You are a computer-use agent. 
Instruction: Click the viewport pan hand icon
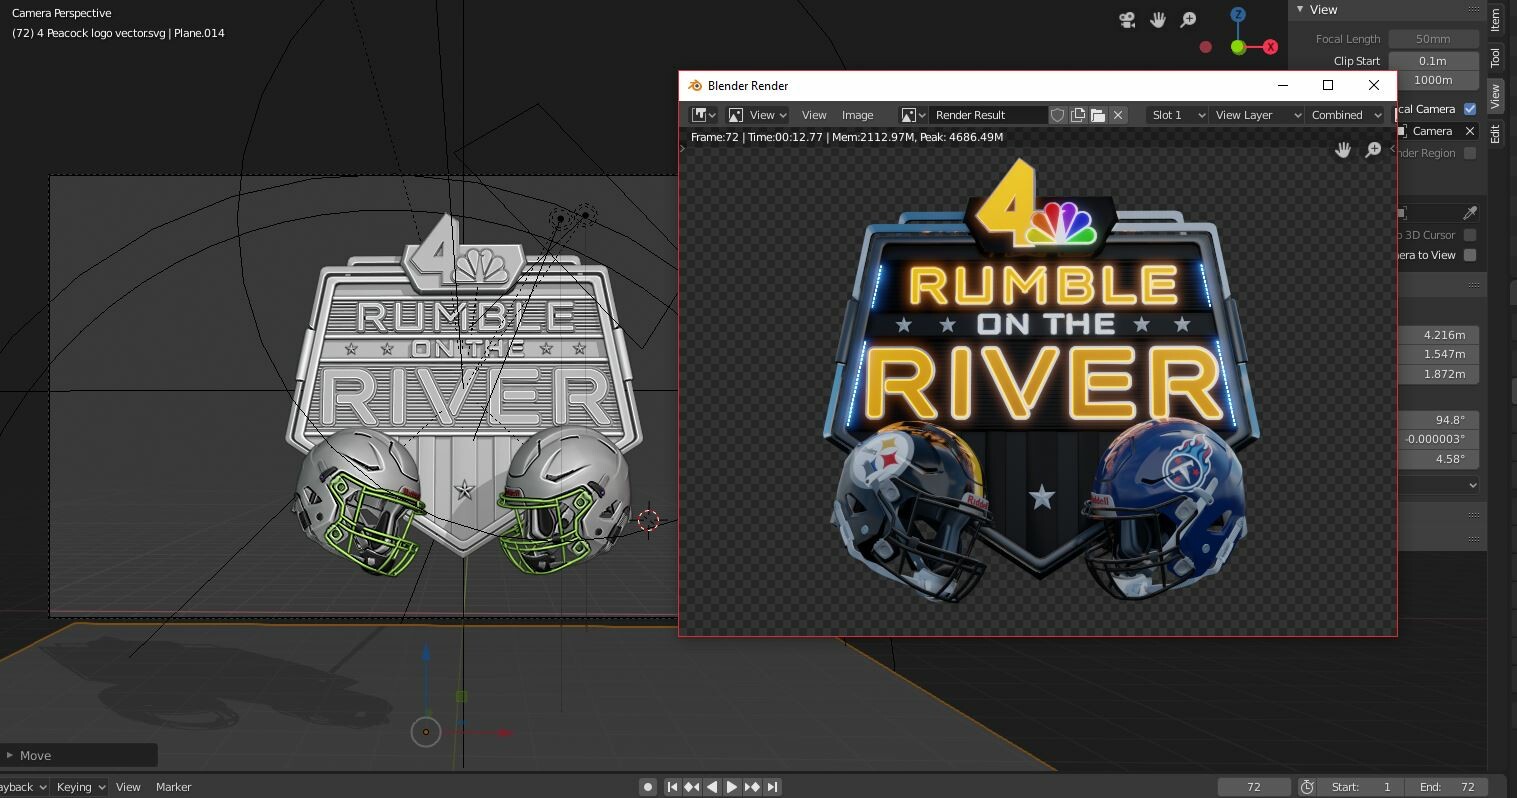click(x=1158, y=20)
